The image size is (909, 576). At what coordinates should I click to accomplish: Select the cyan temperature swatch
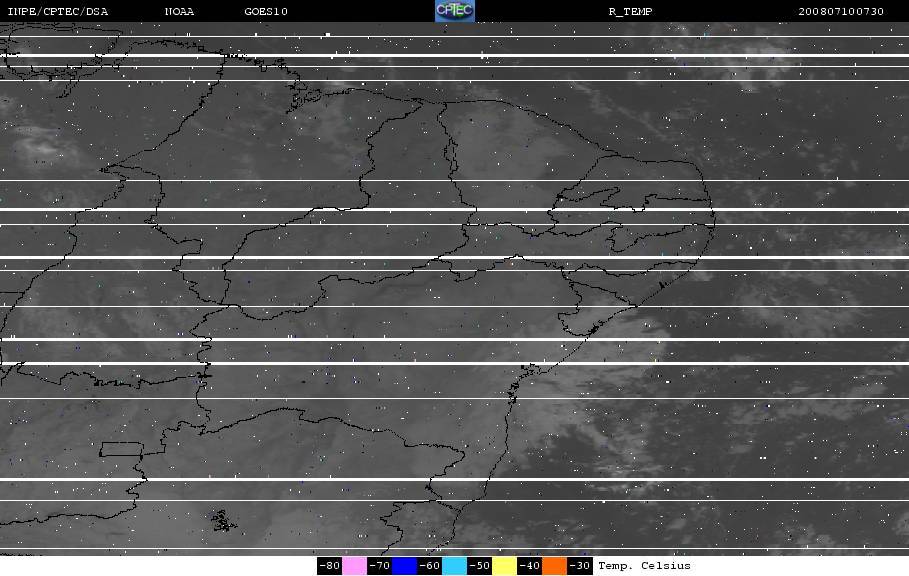pos(454,566)
